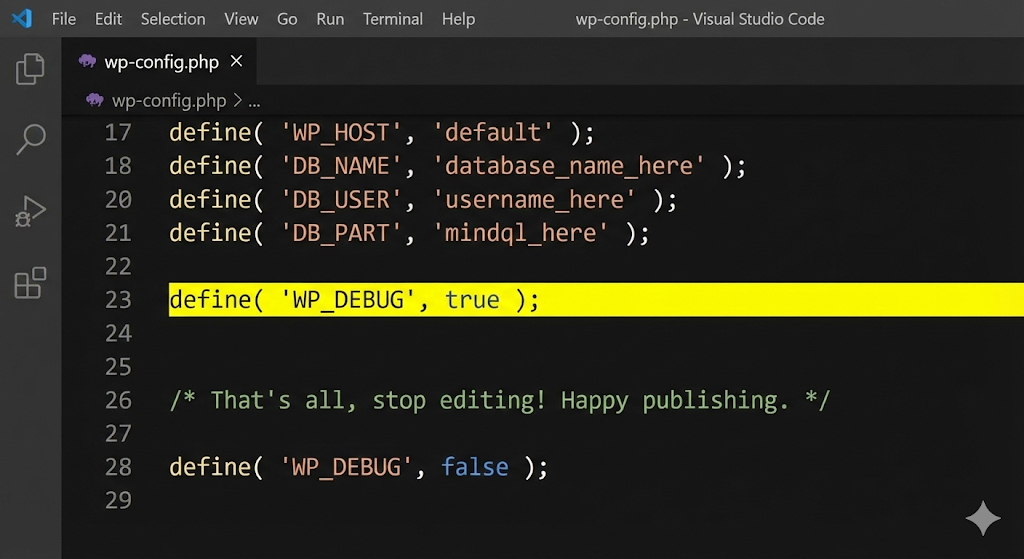1024x559 pixels.
Task: Open the Search view in activity bar
Action: click(30, 139)
